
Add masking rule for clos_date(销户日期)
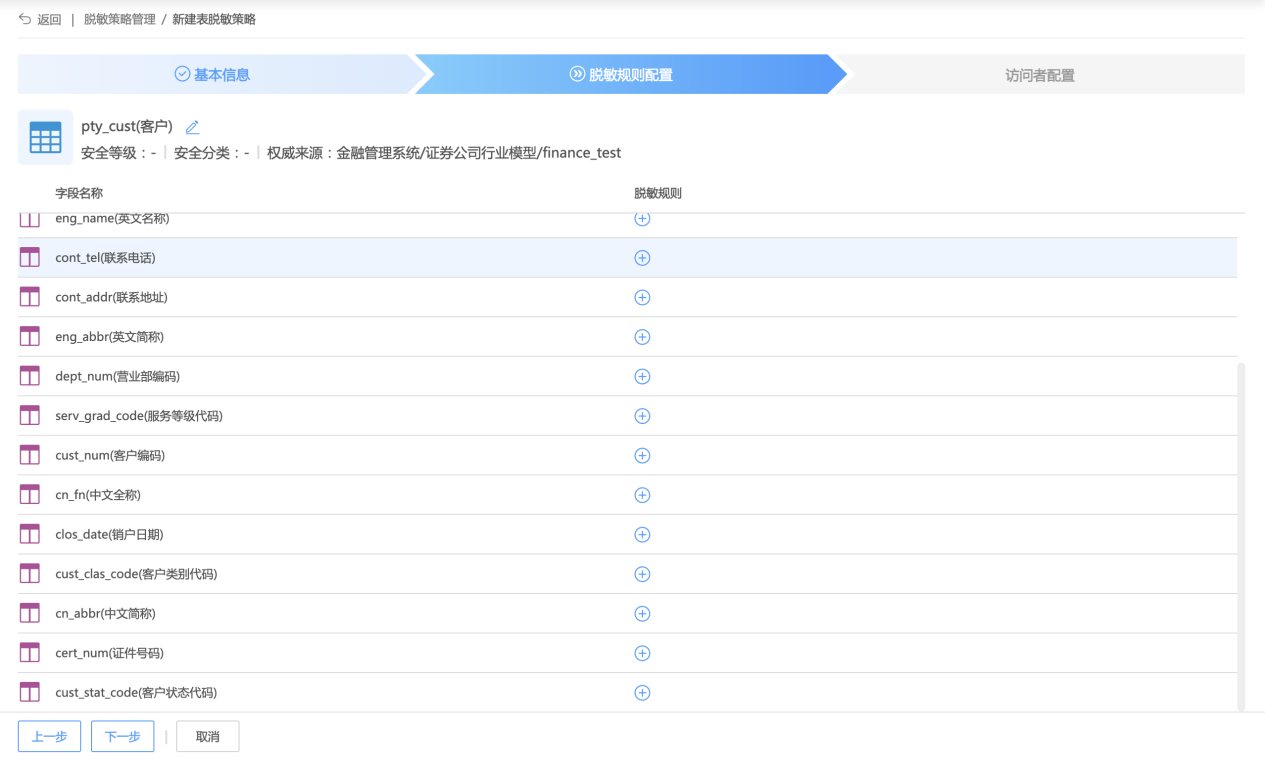click(x=642, y=534)
